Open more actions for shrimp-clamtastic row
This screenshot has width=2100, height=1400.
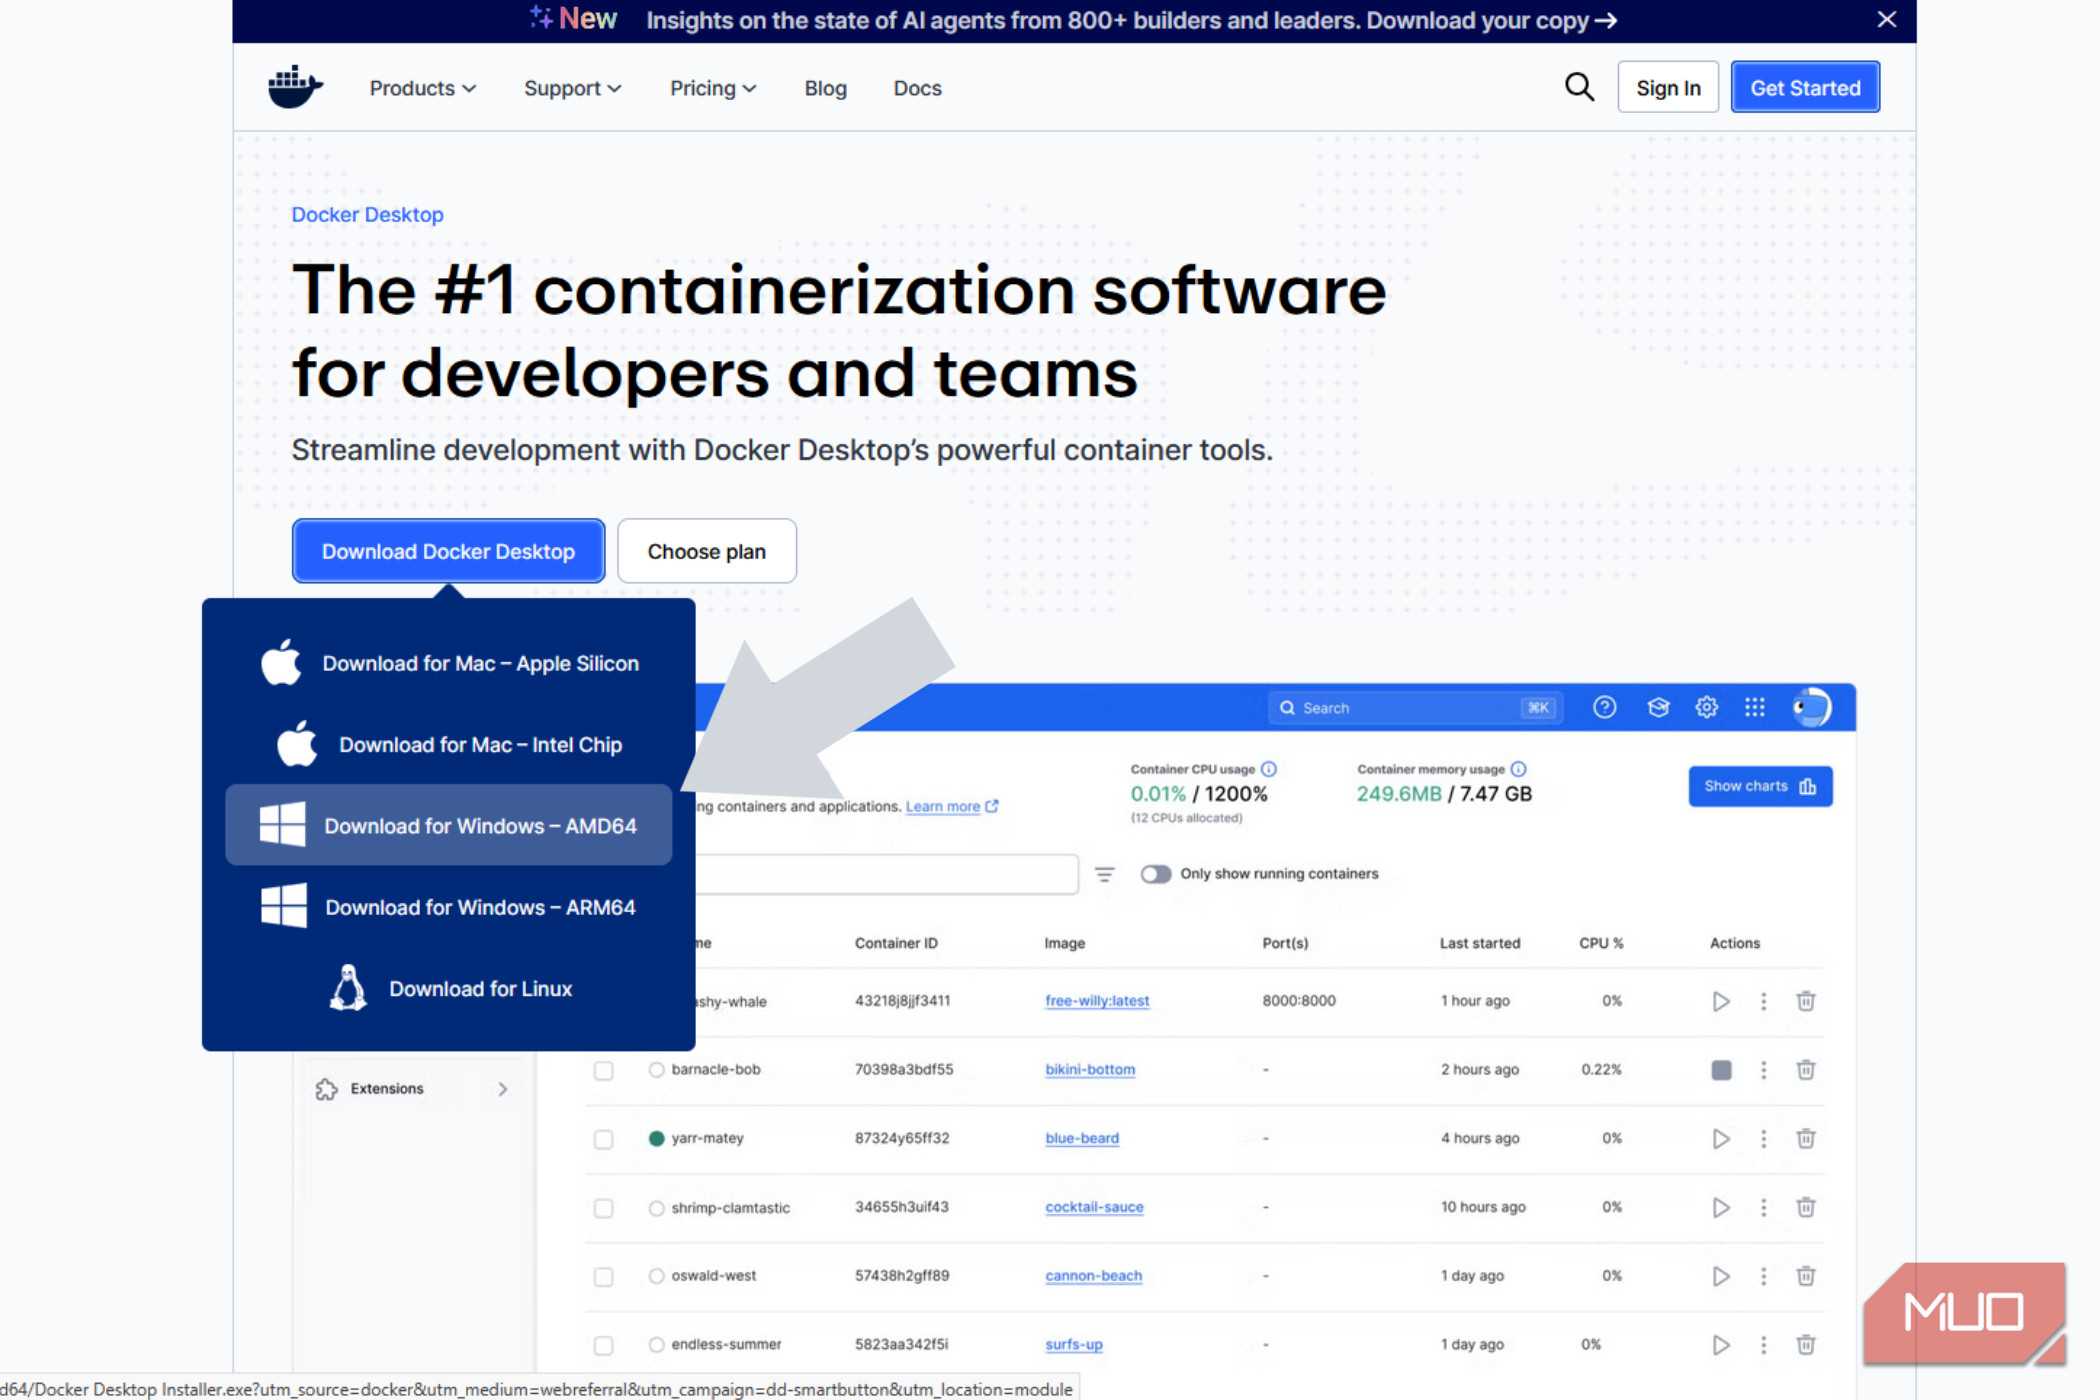point(1763,1208)
